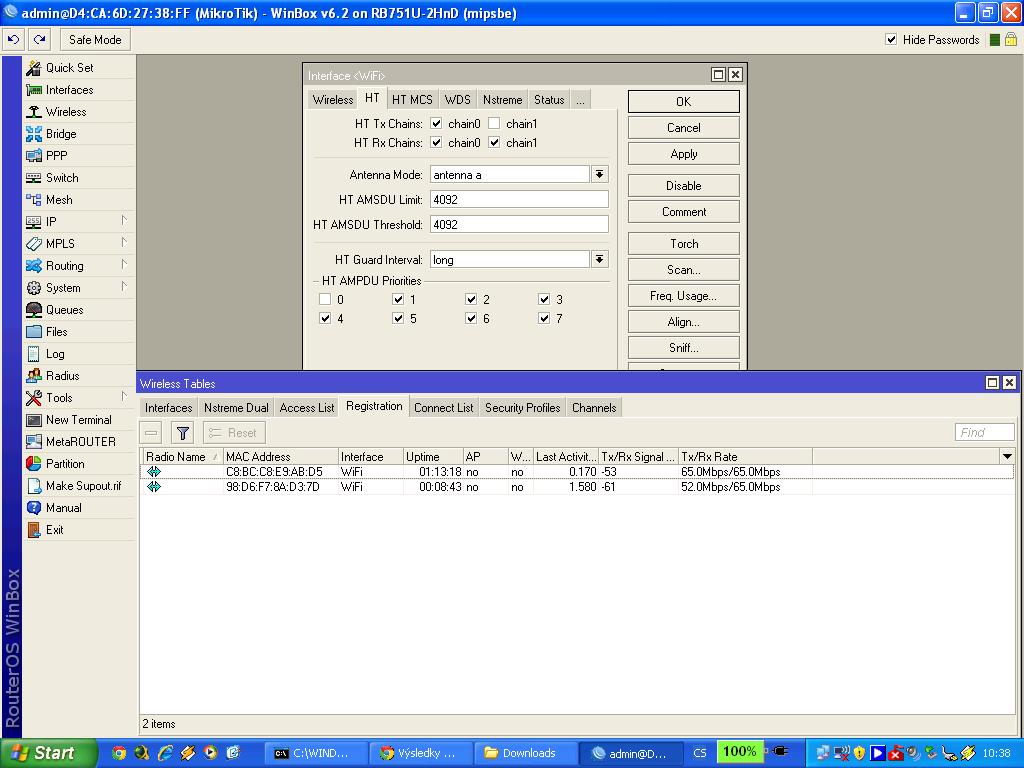The height and width of the screenshot is (768, 1024).
Task: Switch to Access List tab
Action: click(x=306, y=408)
